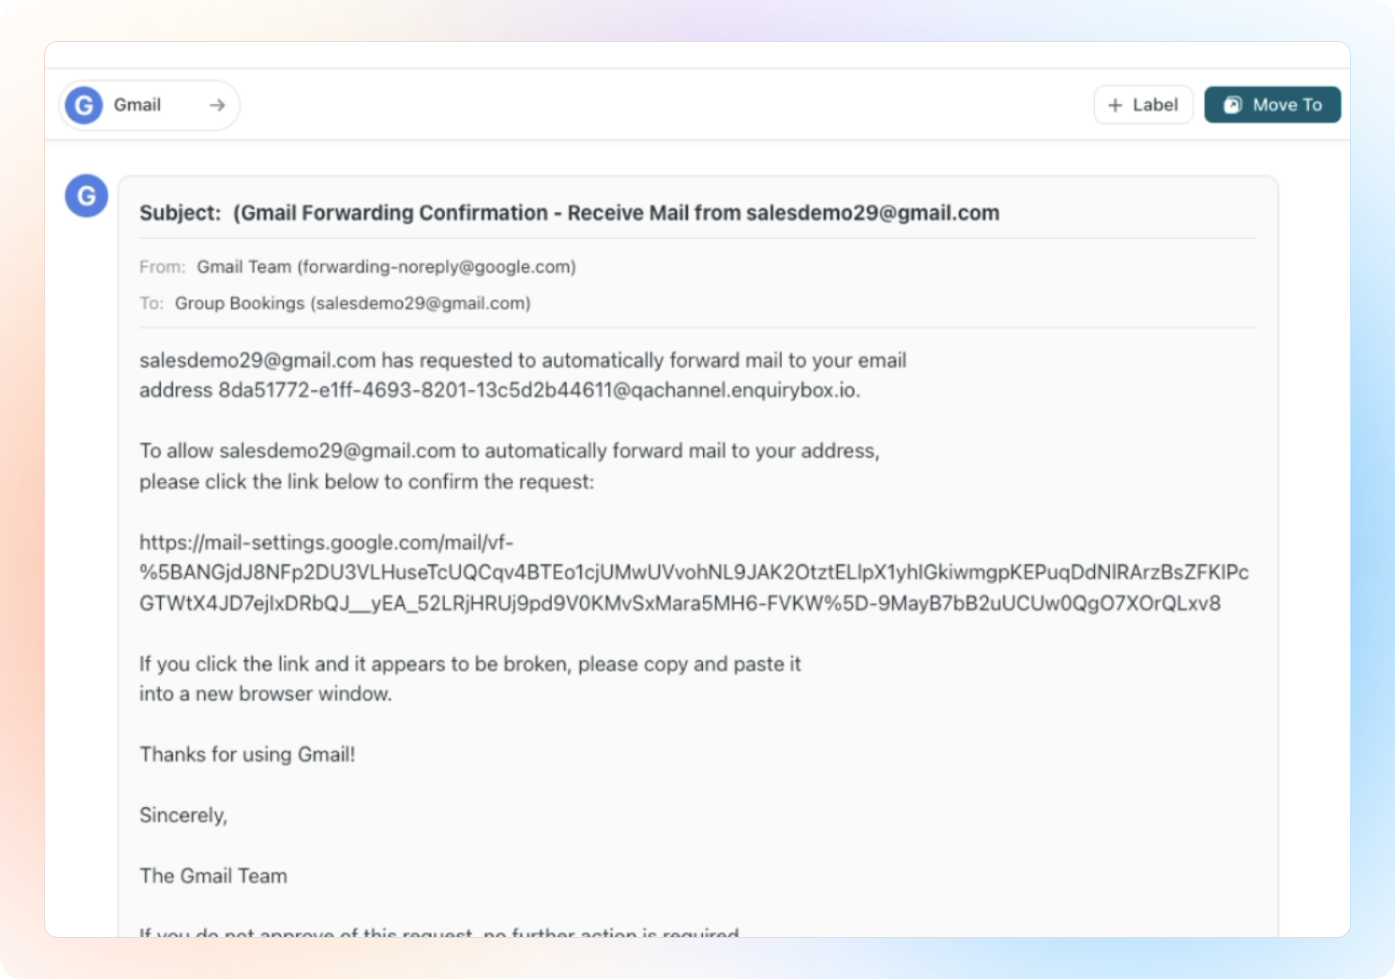
Task: Click the Group Bookings recipient address
Action: point(352,303)
